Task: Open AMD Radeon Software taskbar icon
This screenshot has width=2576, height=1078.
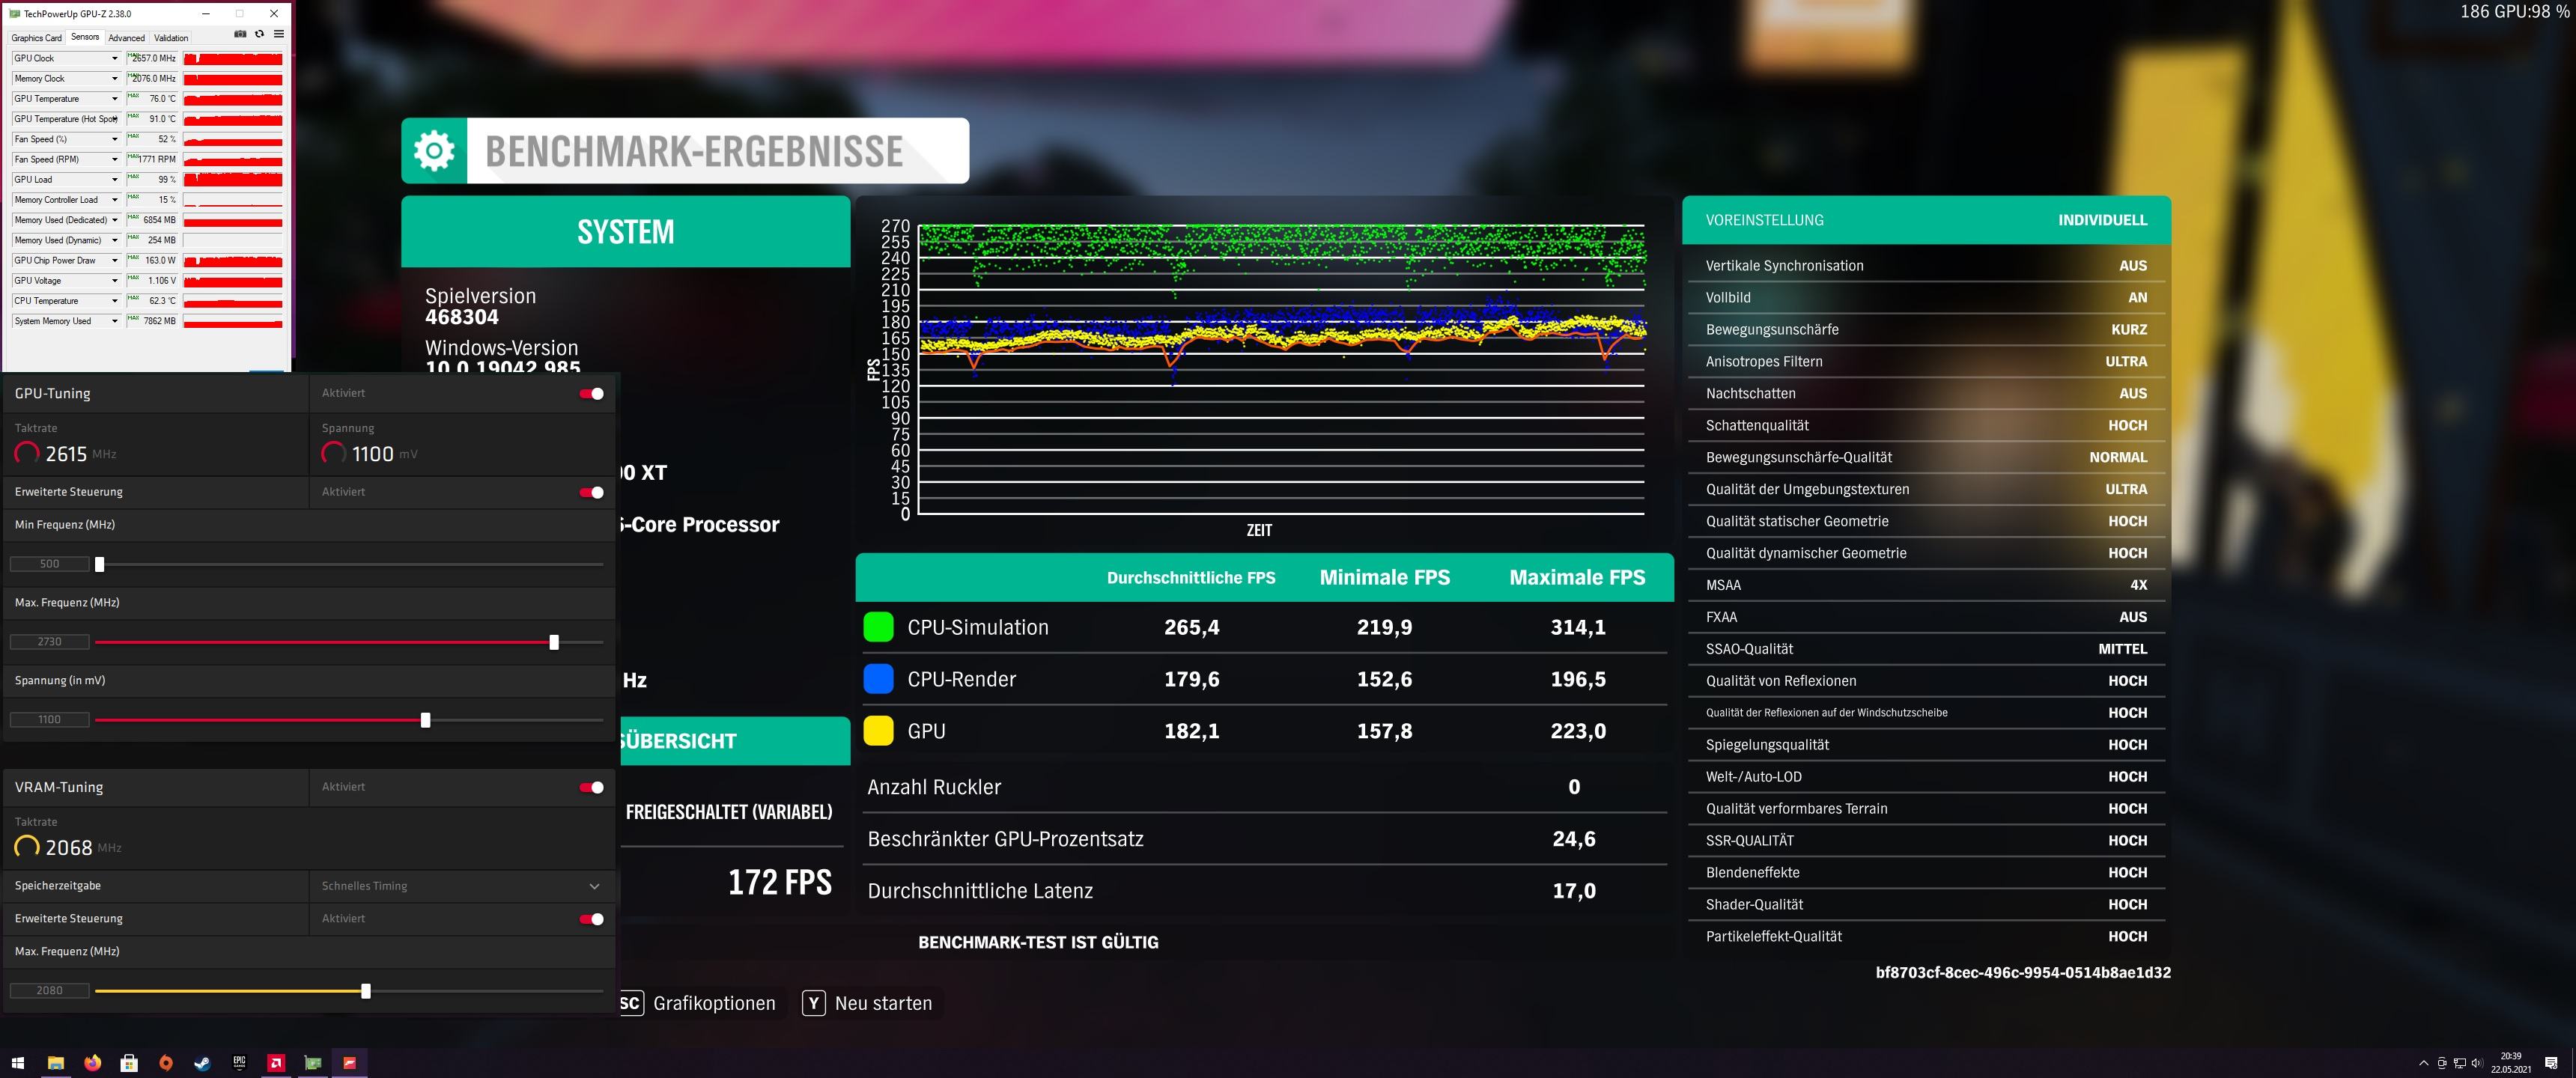Action: click(x=276, y=1063)
